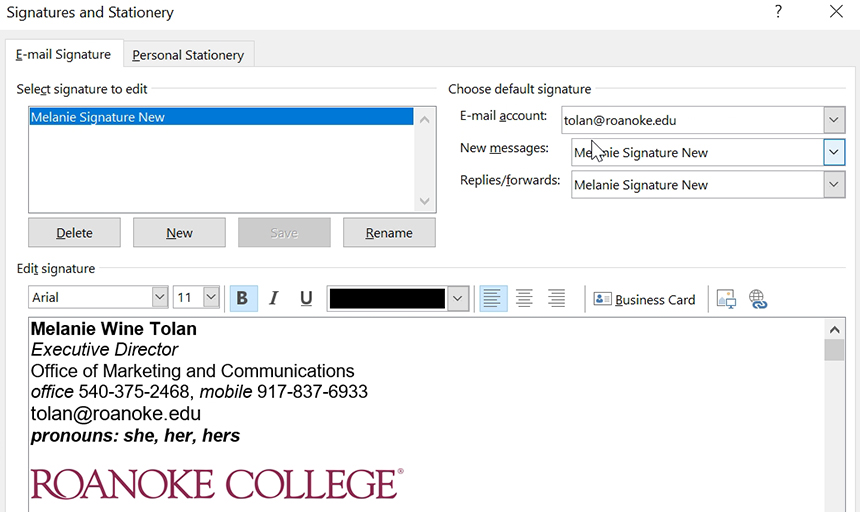The image size is (860, 512).
Task: Click the Delete signature button
Action: click(x=74, y=233)
